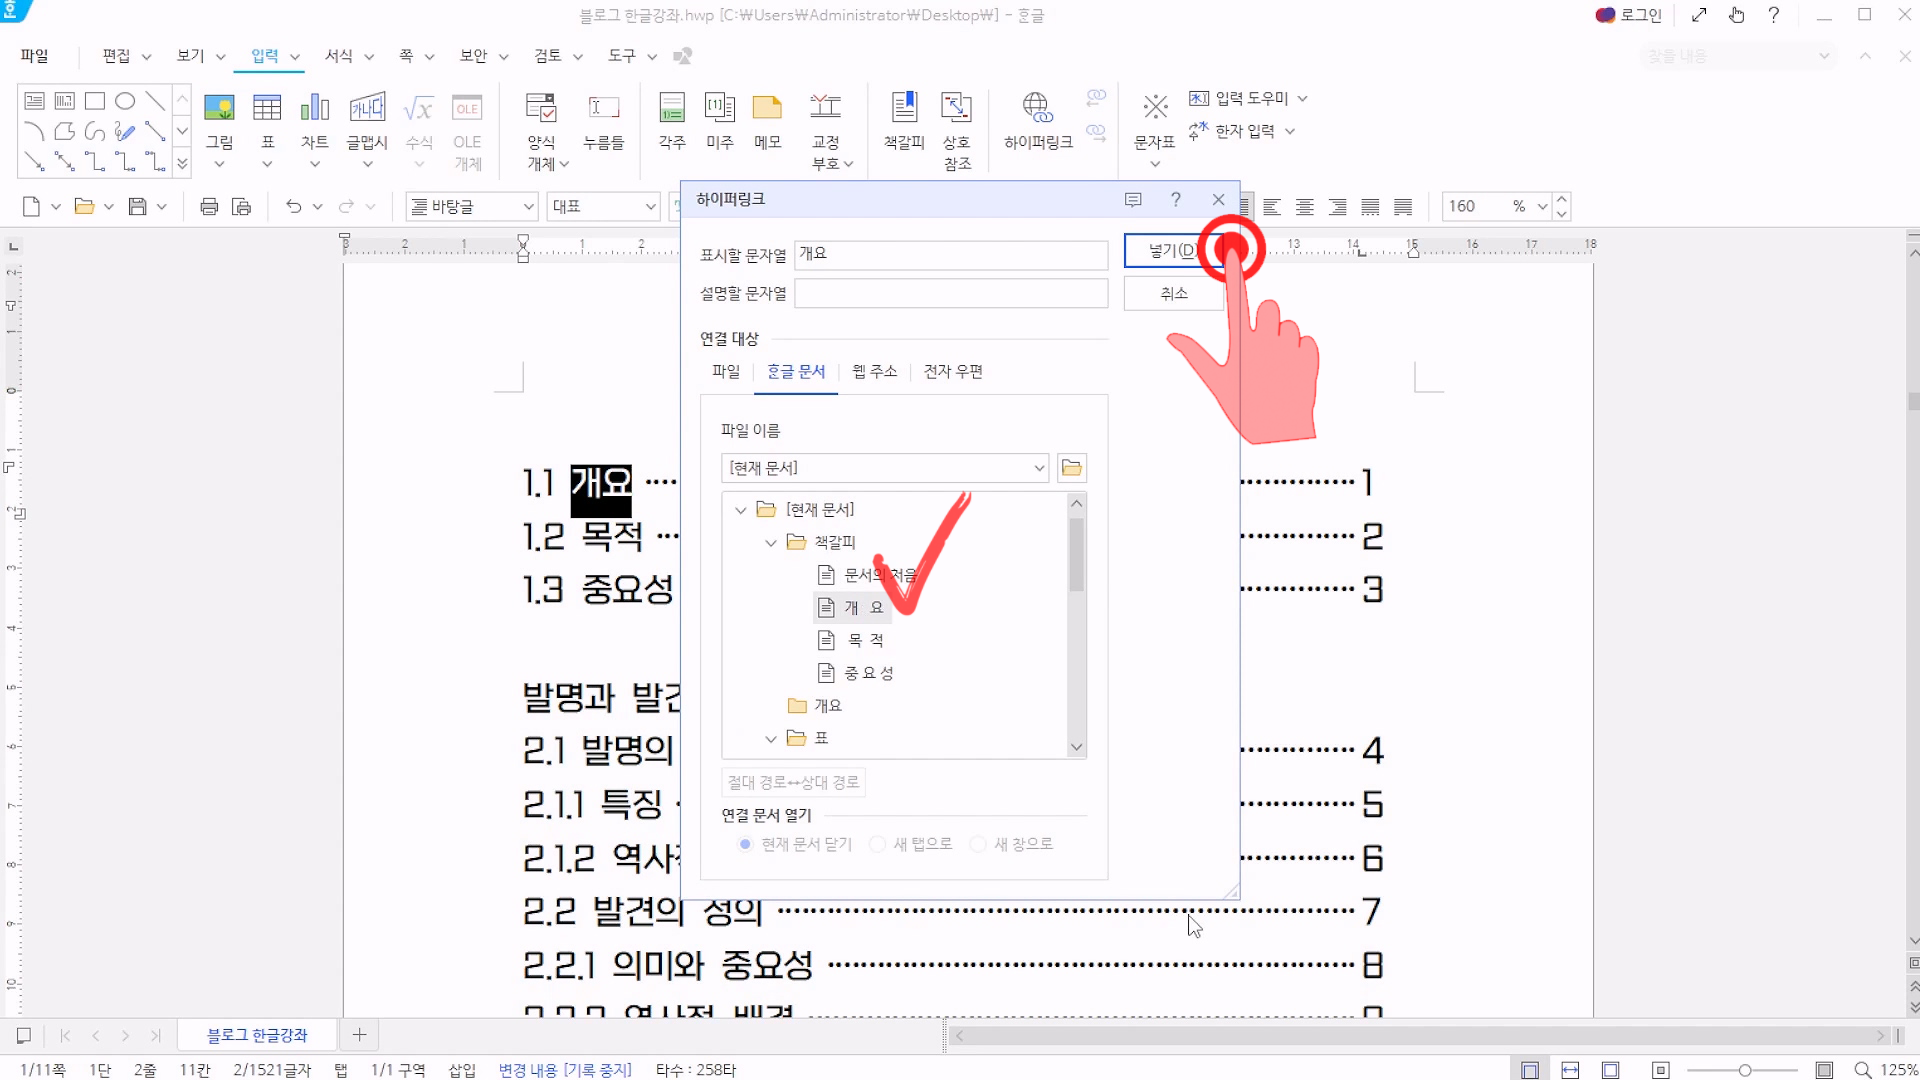Click the 책갈피 (bookmark) ribbon icon
The height and width of the screenshot is (1080, 1920).
tap(904, 108)
